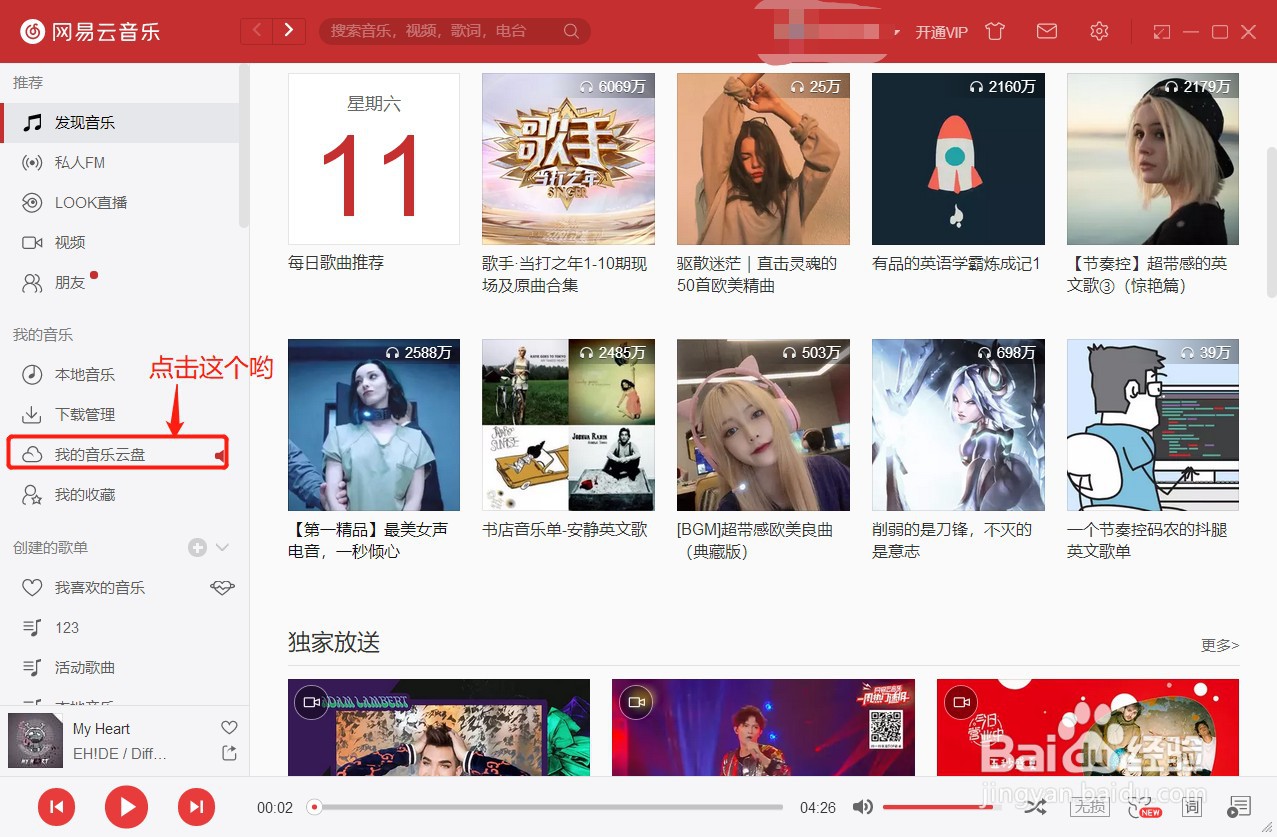Click the plus icon to create a playlist
Viewport: 1277px width, 837px height.
(197, 547)
